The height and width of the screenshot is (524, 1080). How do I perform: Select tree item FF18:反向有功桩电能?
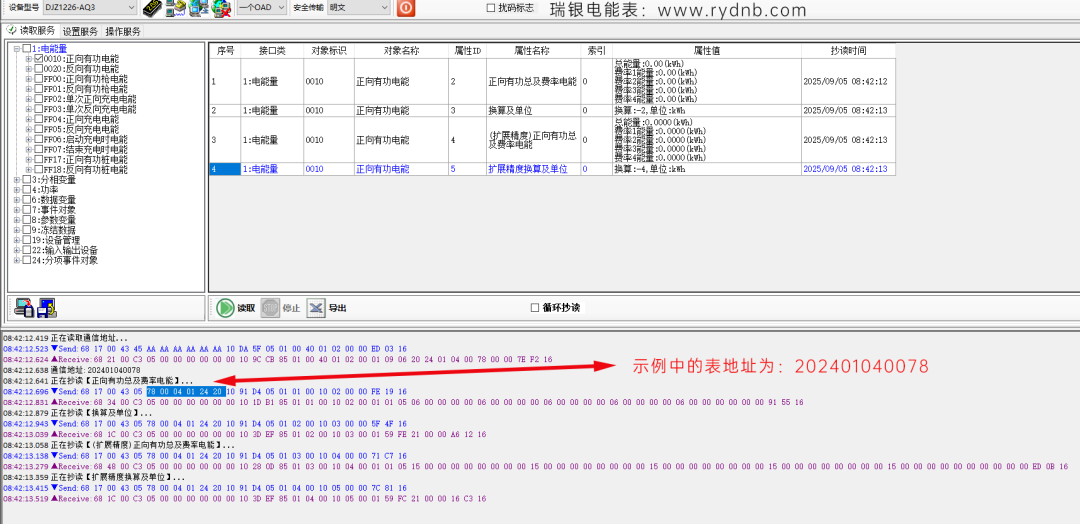pyautogui.click(x=85, y=169)
